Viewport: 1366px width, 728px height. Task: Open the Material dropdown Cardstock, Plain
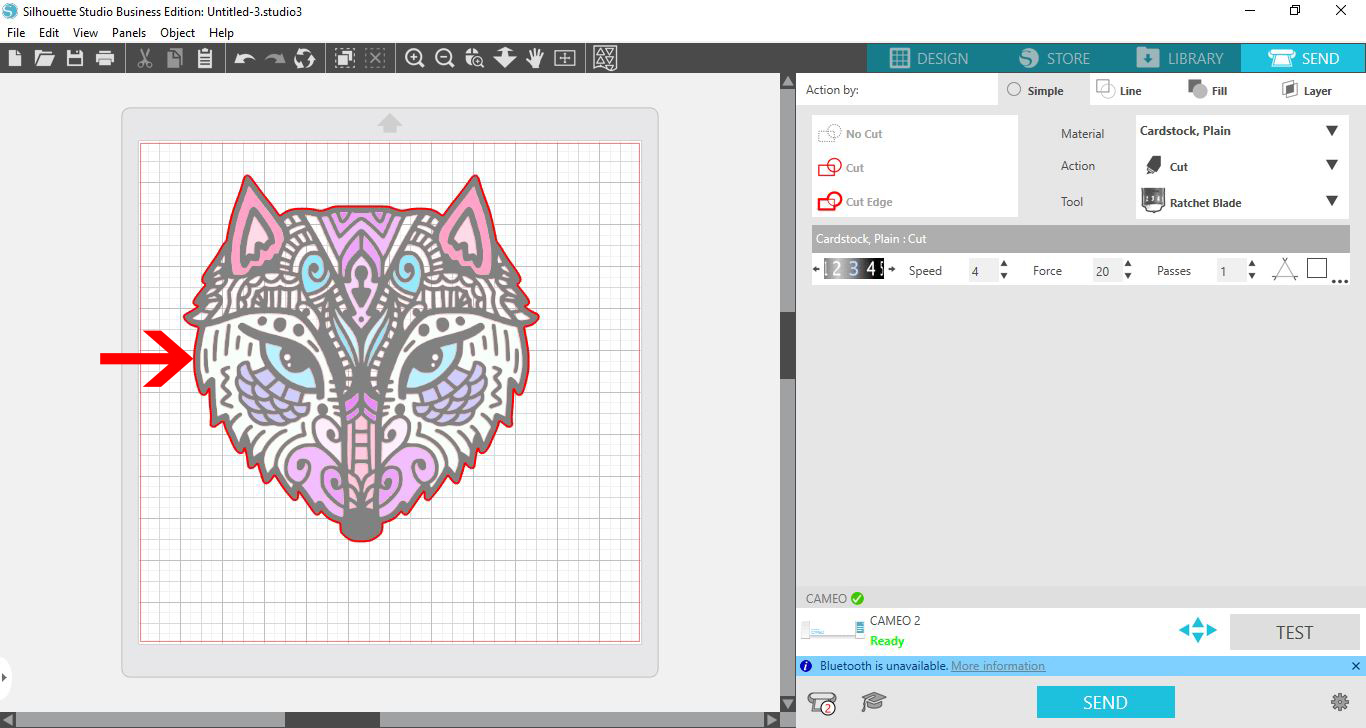(1243, 131)
